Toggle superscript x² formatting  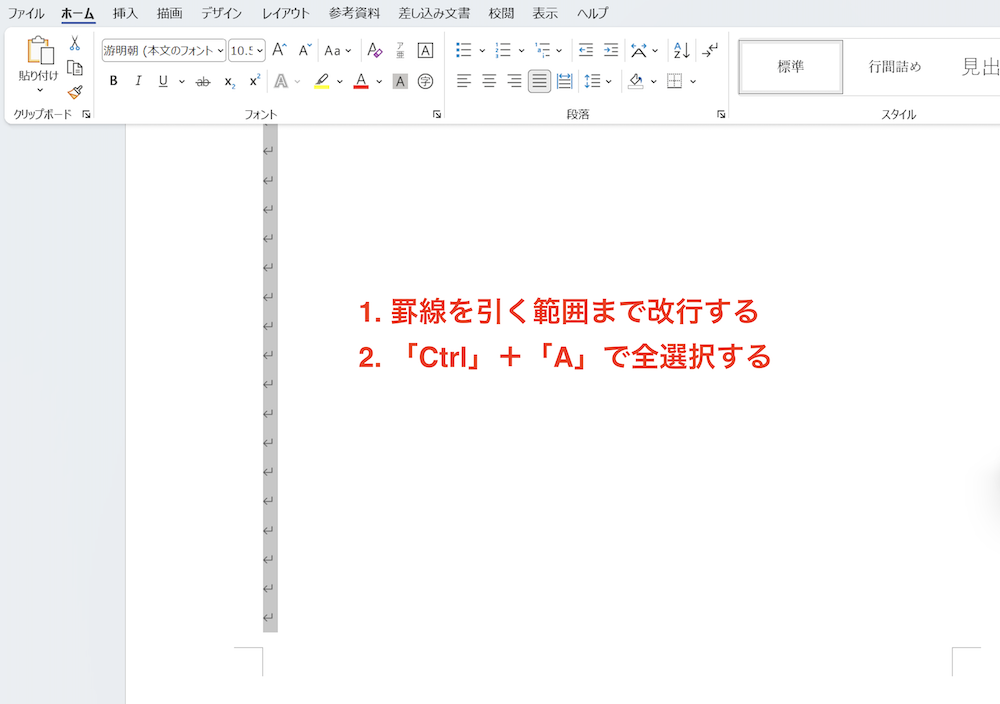click(254, 80)
